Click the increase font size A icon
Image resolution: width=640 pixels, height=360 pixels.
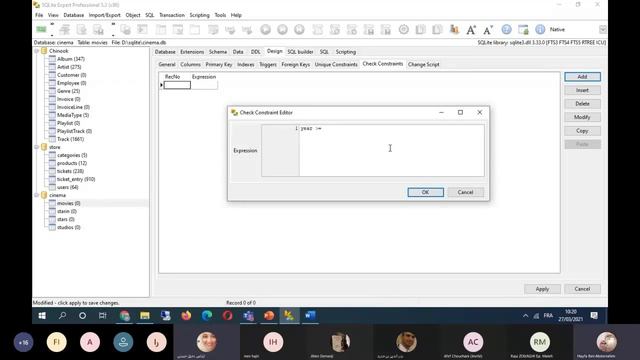[471, 29]
